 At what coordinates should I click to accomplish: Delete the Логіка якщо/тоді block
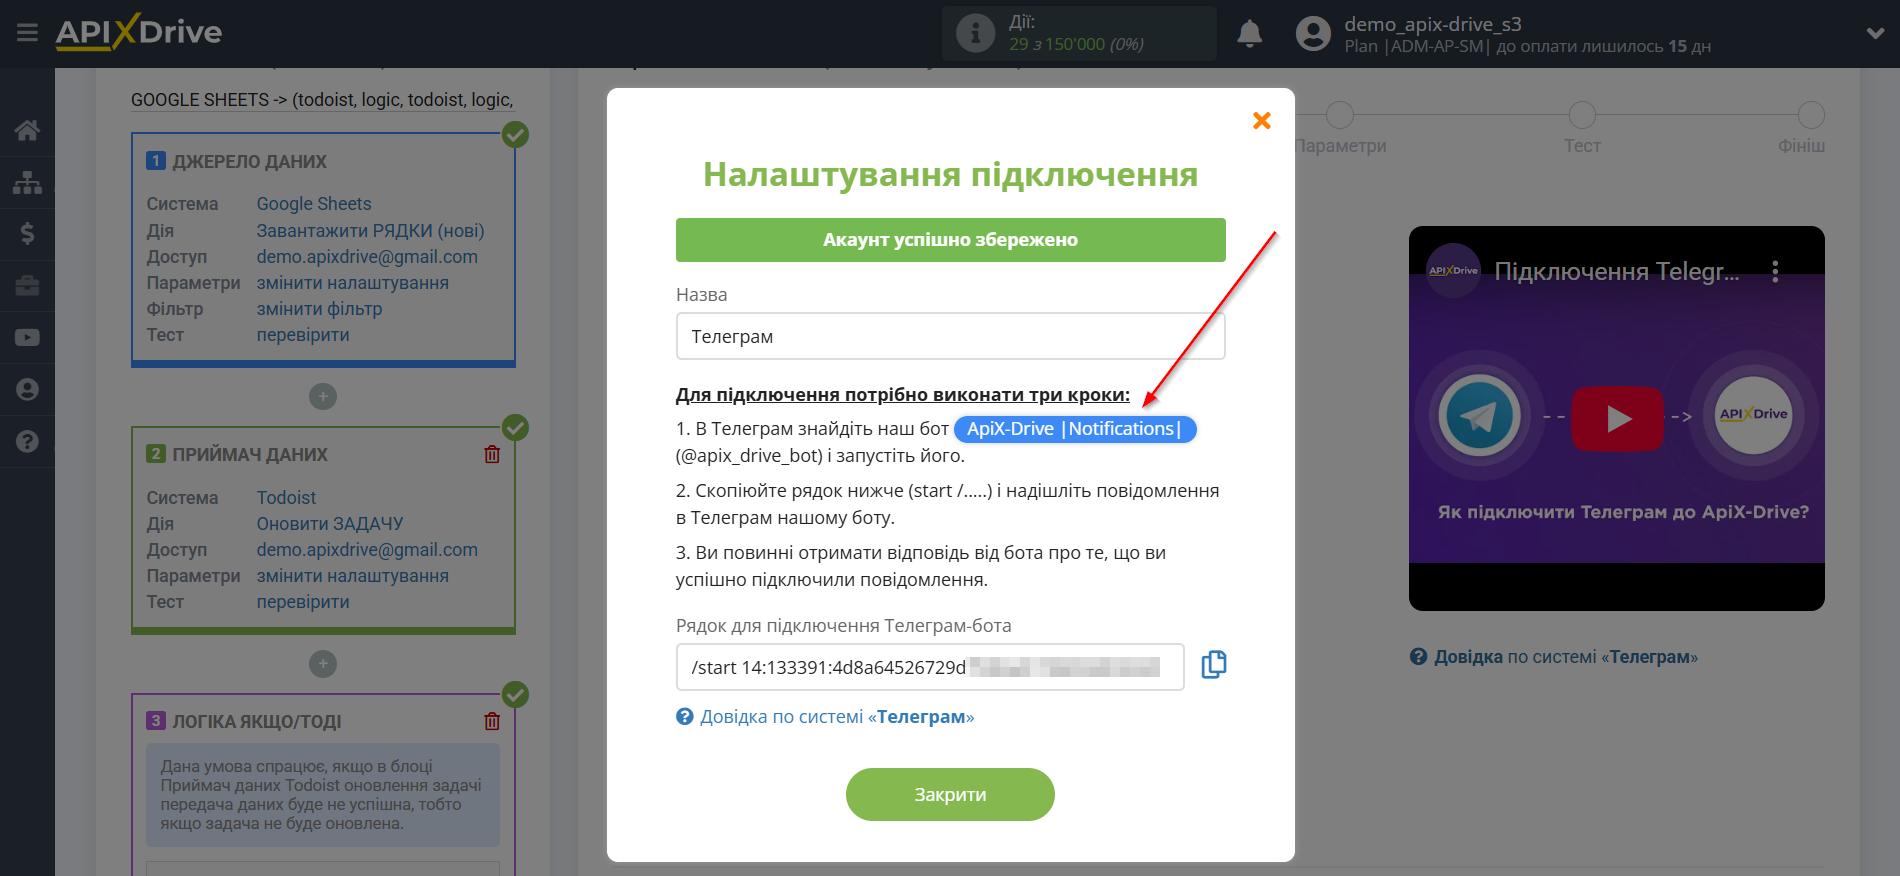pyautogui.click(x=492, y=721)
